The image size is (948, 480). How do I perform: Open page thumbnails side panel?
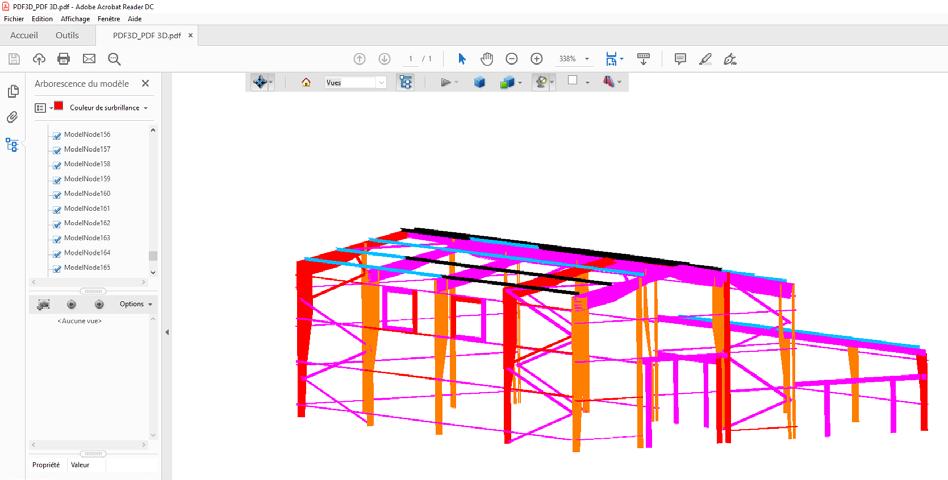[x=12, y=91]
